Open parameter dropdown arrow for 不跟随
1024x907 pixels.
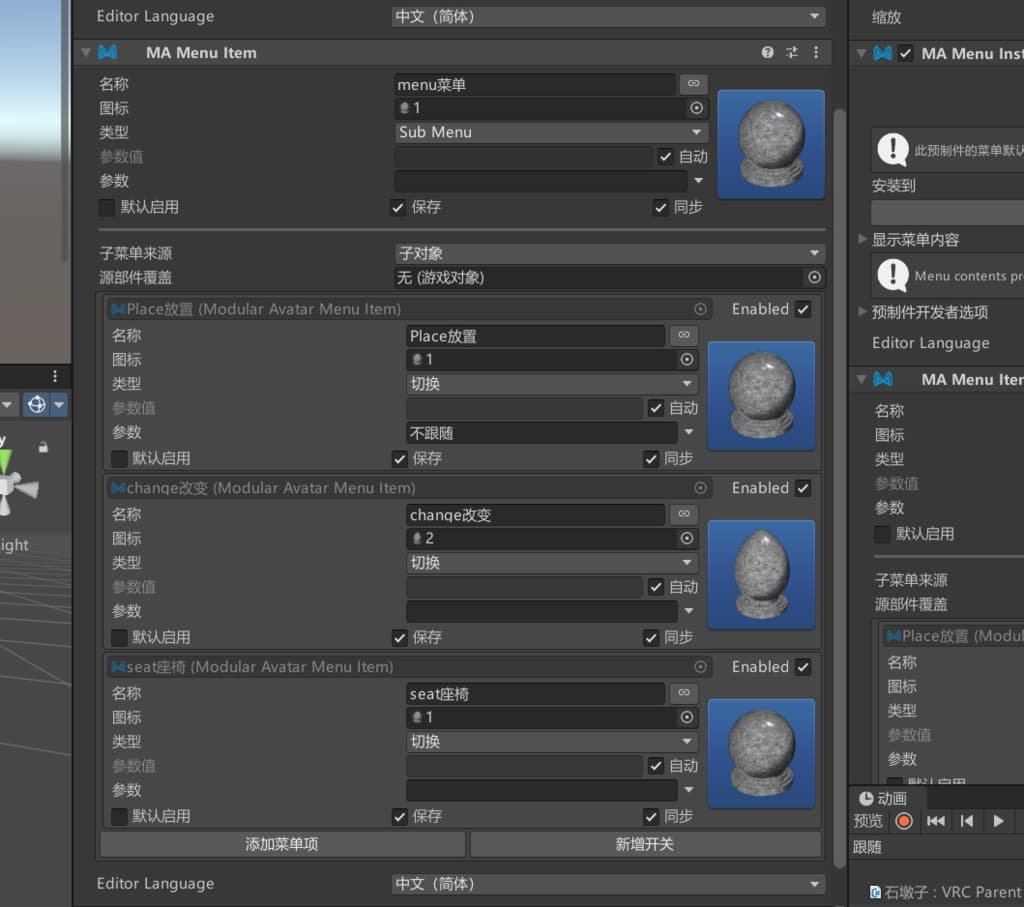click(x=689, y=432)
